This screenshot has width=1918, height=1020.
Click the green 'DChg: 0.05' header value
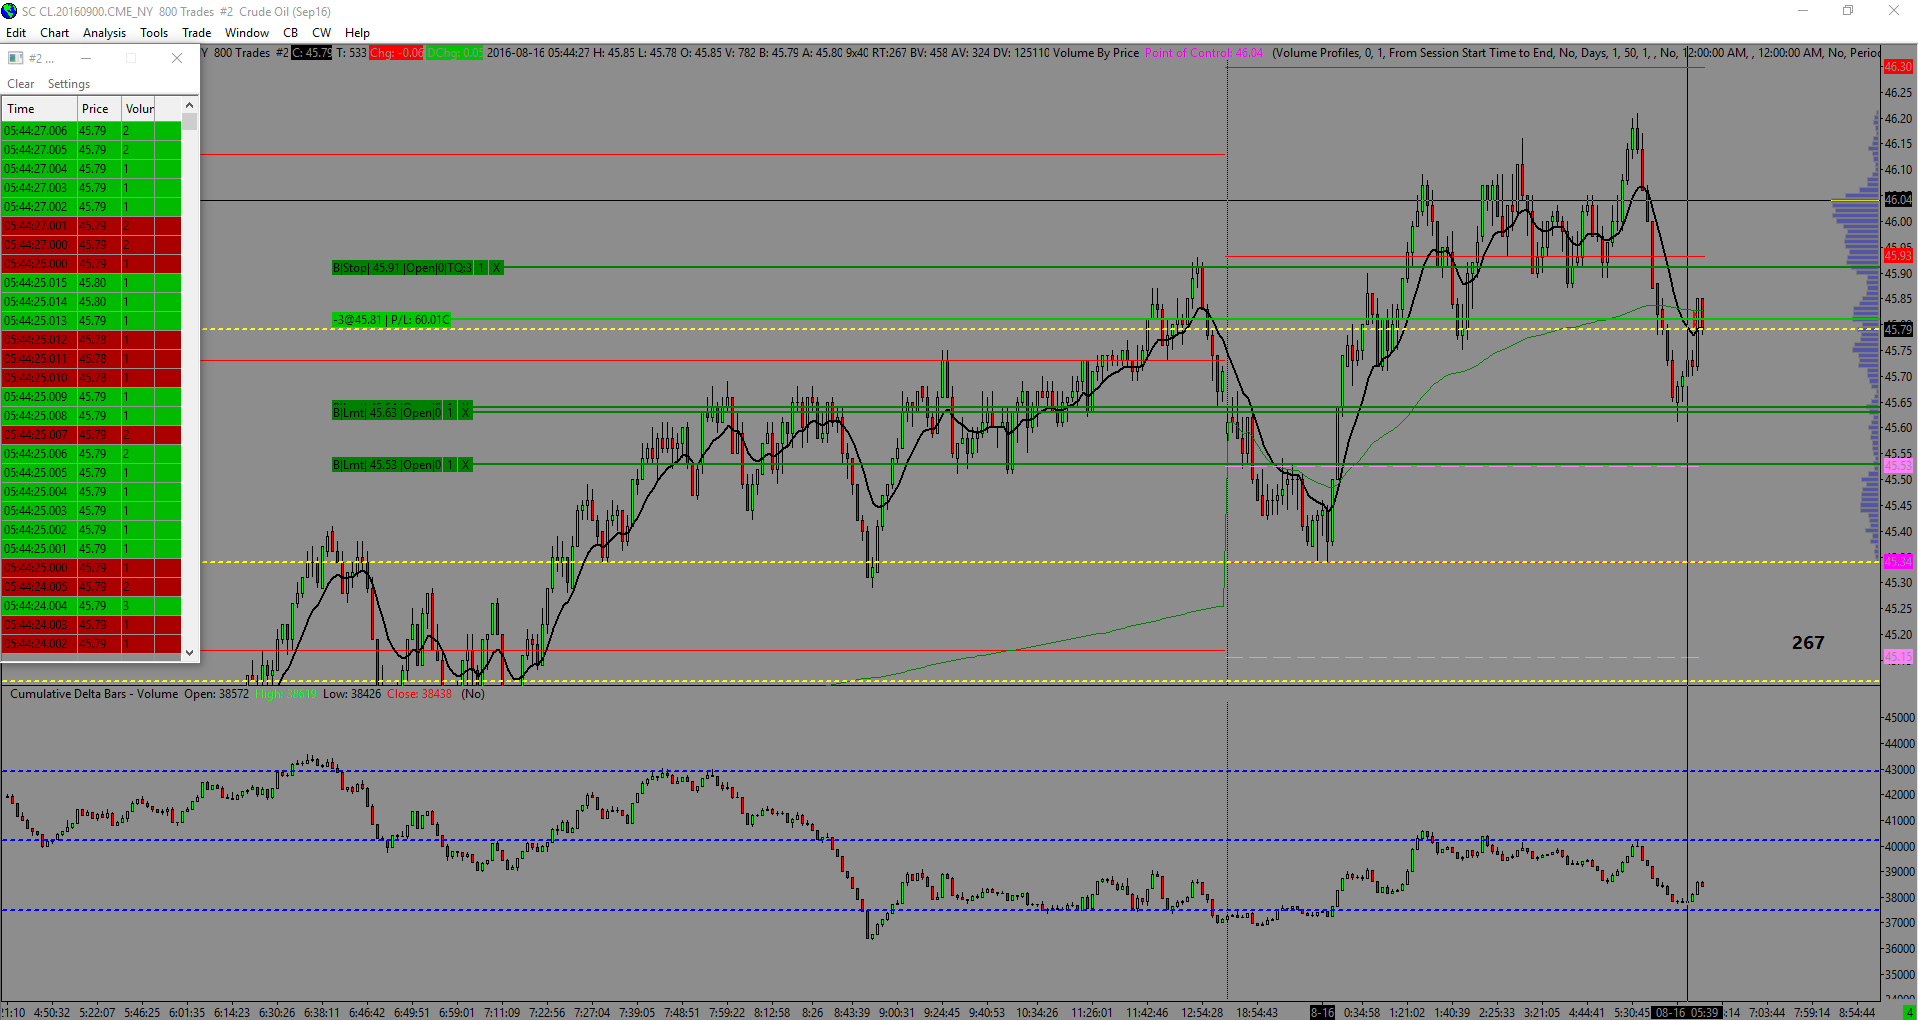click(454, 53)
